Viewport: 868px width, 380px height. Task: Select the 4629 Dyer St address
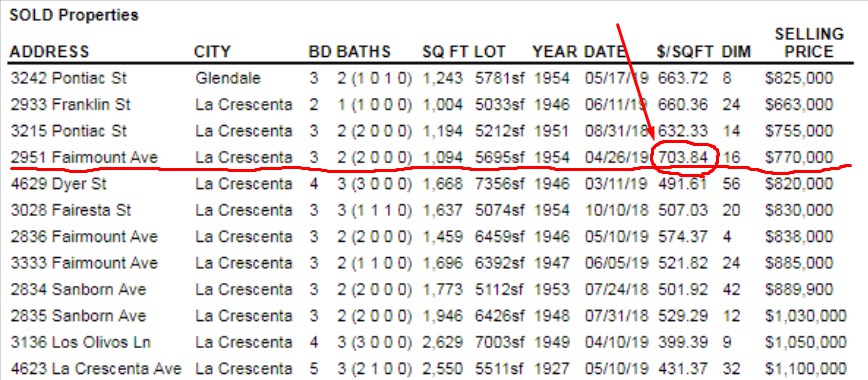pyautogui.click(x=59, y=184)
